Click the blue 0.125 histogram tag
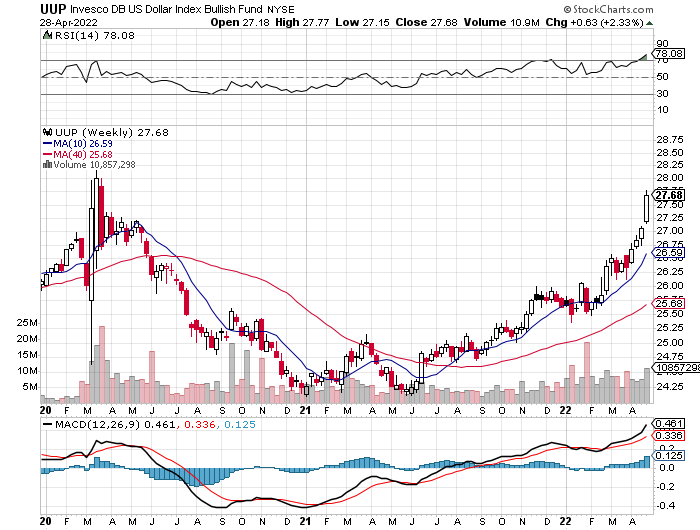Viewport: 700px width, 530px height. click(669, 455)
